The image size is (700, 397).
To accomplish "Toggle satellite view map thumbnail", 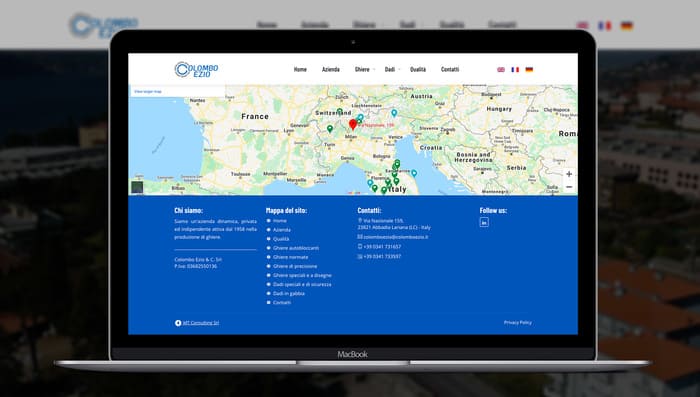I will (x=137, y=187).
